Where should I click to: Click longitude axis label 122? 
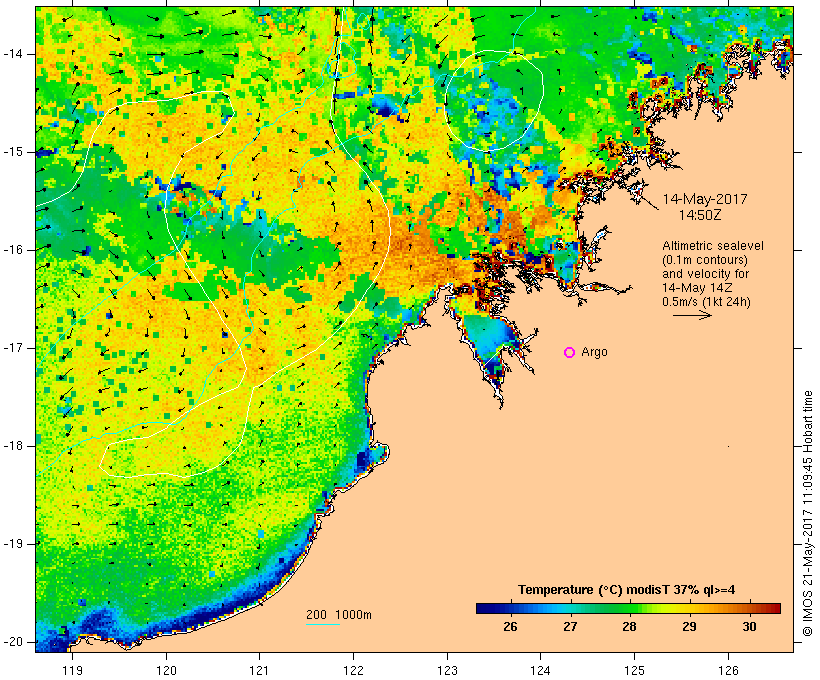[x=353, y=670]
